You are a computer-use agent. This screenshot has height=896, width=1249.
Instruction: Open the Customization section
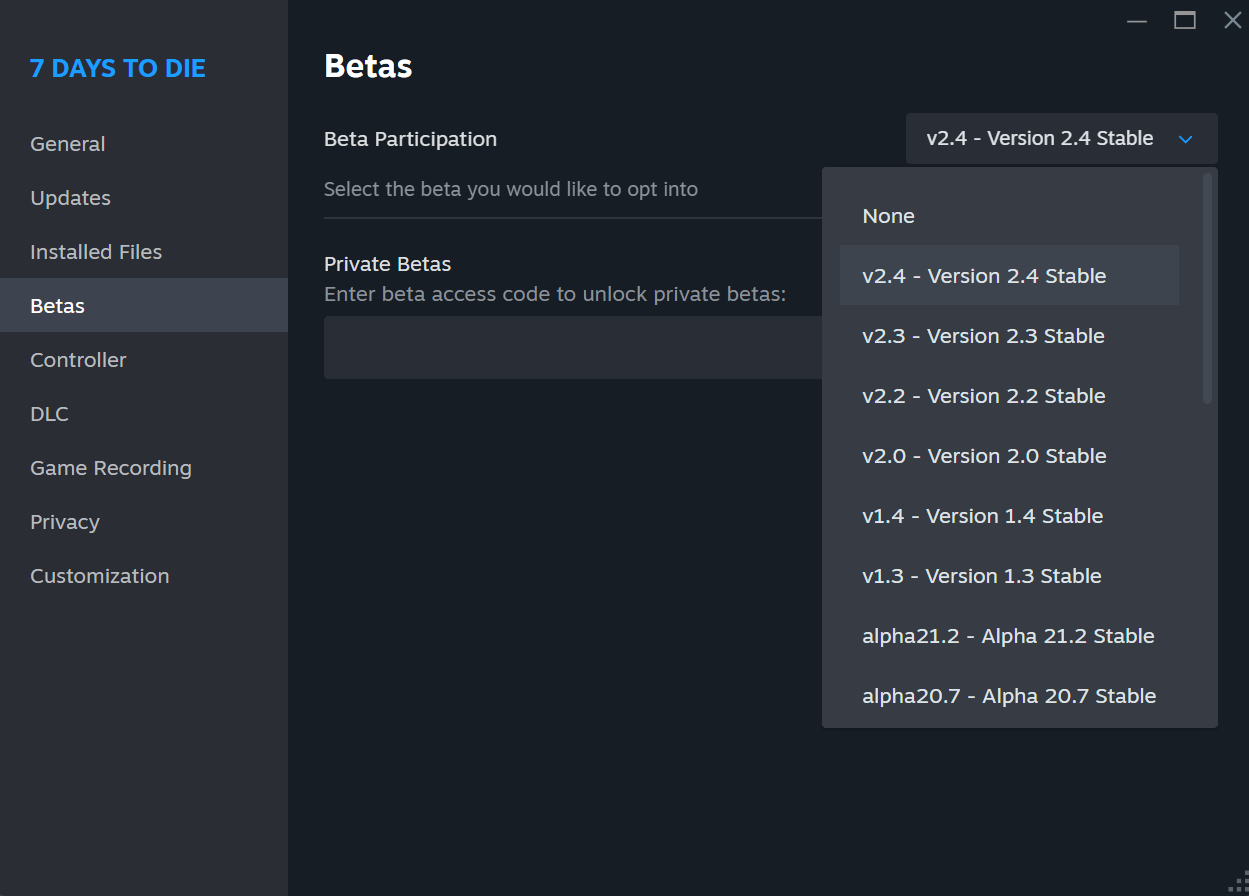click(99, 576)
